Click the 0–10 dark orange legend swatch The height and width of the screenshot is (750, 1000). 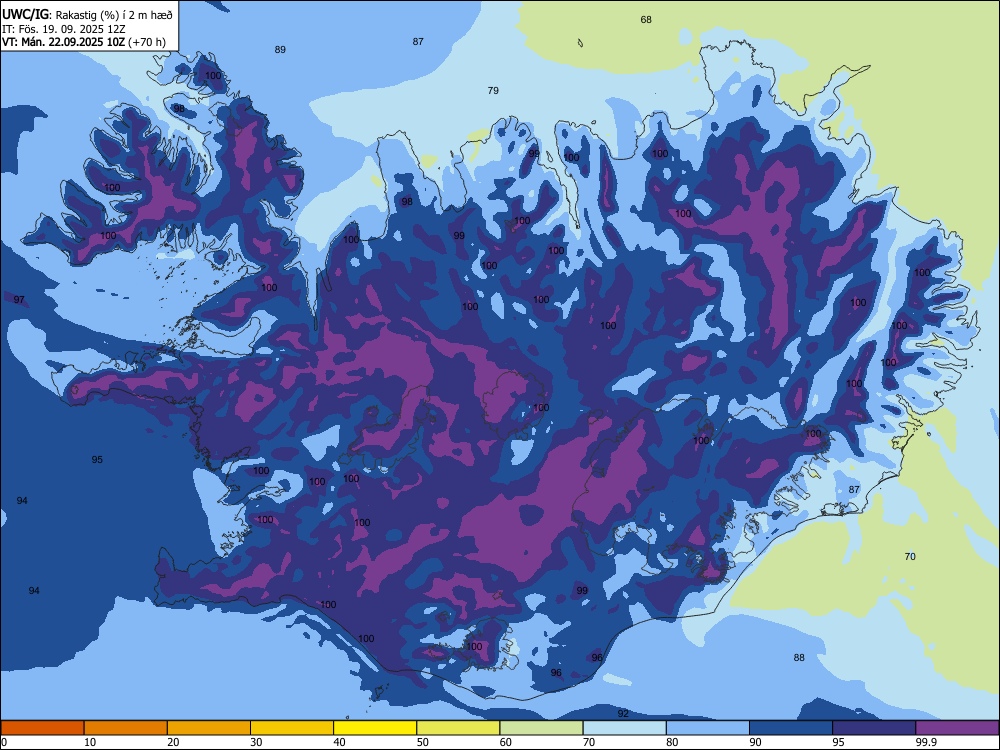tap(42, 728)
